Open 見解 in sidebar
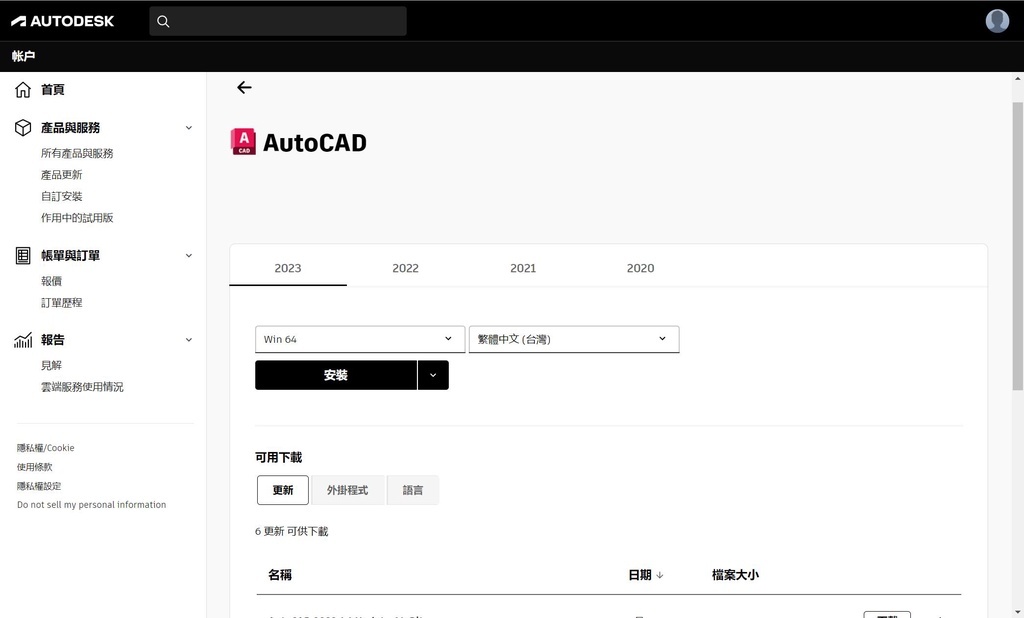This screenshot has width=1024, height=618. point(51,365)
